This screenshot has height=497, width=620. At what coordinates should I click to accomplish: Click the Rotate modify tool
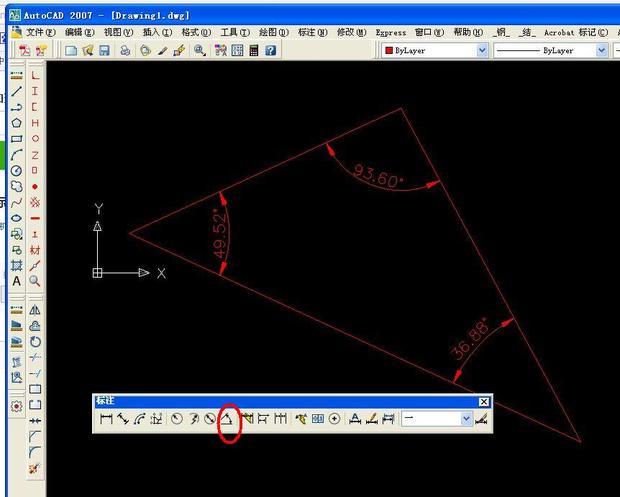tap(35, 342)
